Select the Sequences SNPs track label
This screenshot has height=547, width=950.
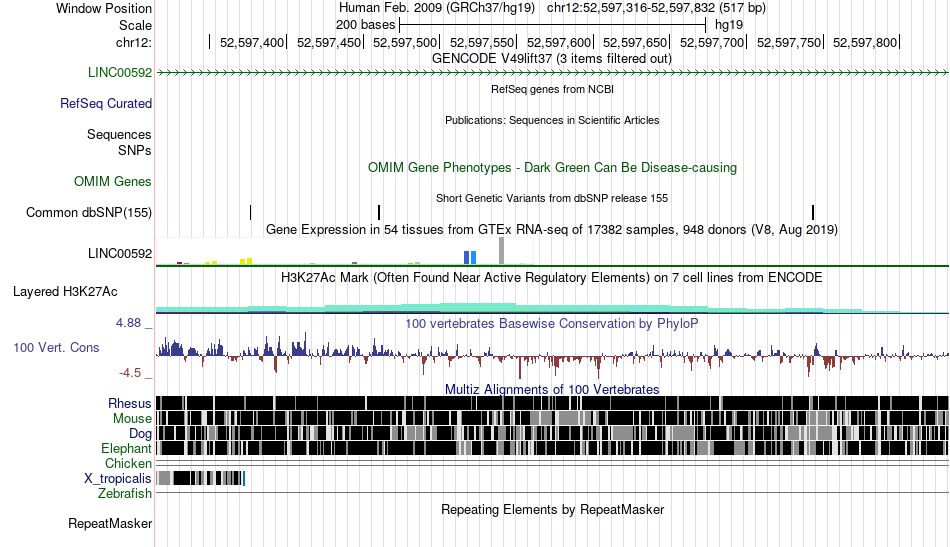(x=119, y=142)
